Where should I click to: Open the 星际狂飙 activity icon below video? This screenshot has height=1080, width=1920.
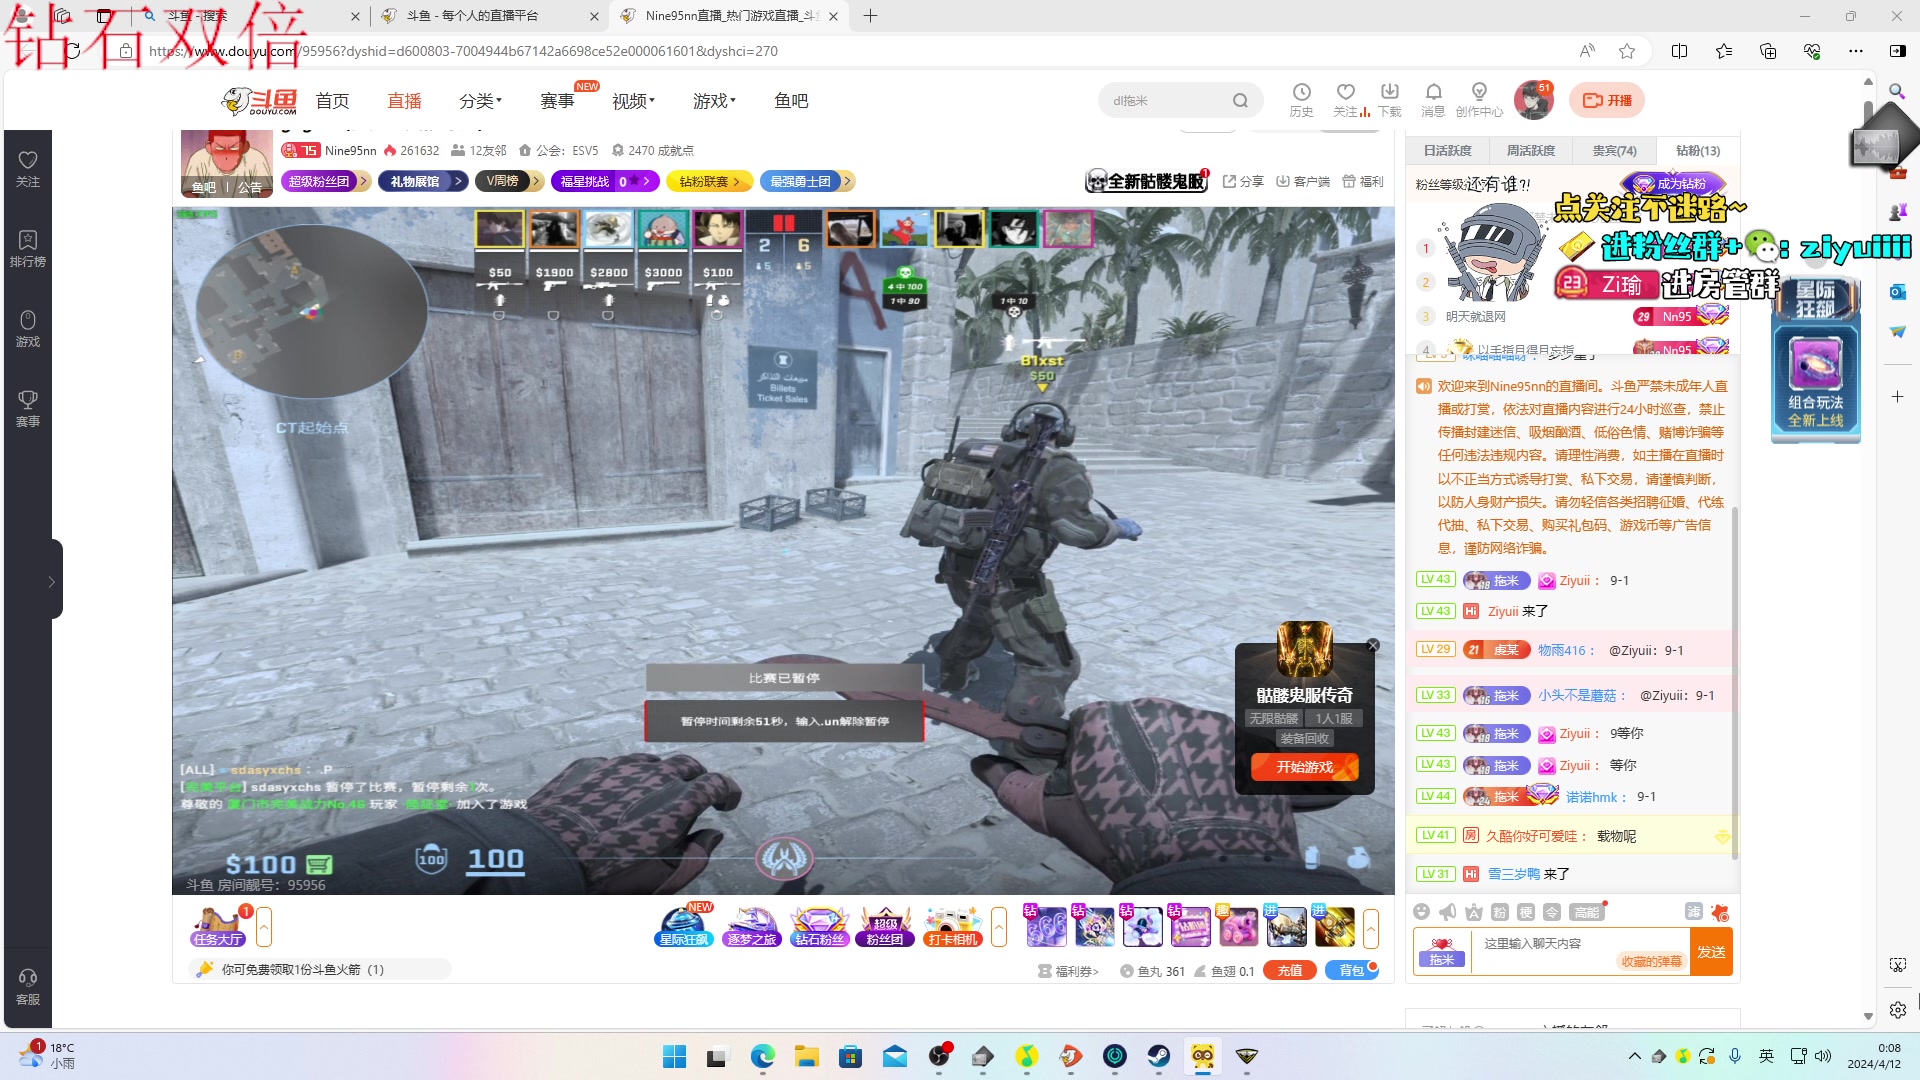click(684, 927)
